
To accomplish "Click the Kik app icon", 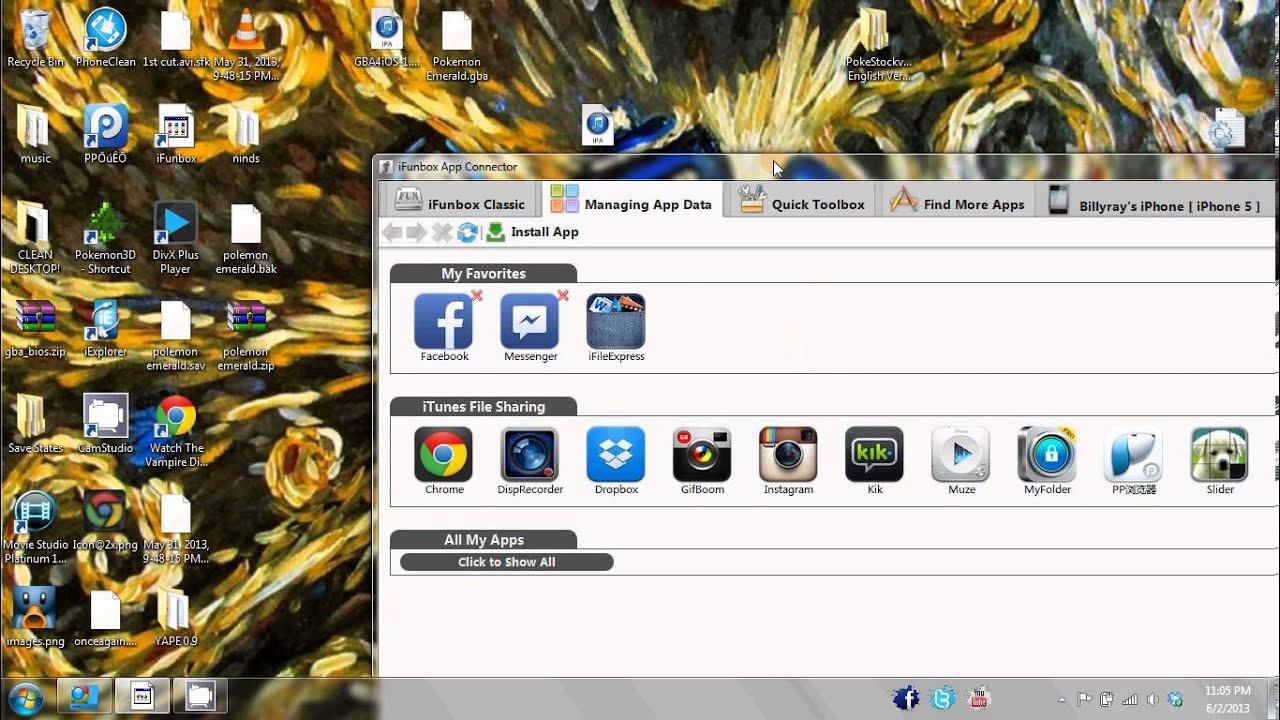I will coord(874,455).
